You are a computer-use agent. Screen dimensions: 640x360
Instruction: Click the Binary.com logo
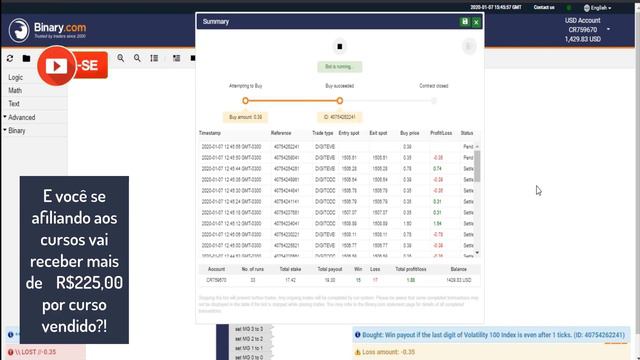pyautogui.click(x=47, y=30)
